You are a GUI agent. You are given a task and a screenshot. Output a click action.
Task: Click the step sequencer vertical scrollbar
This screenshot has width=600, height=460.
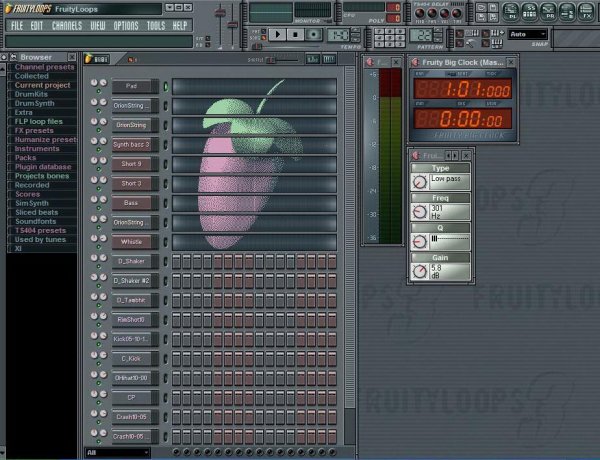pyautogui.click(x=350, y=237)
